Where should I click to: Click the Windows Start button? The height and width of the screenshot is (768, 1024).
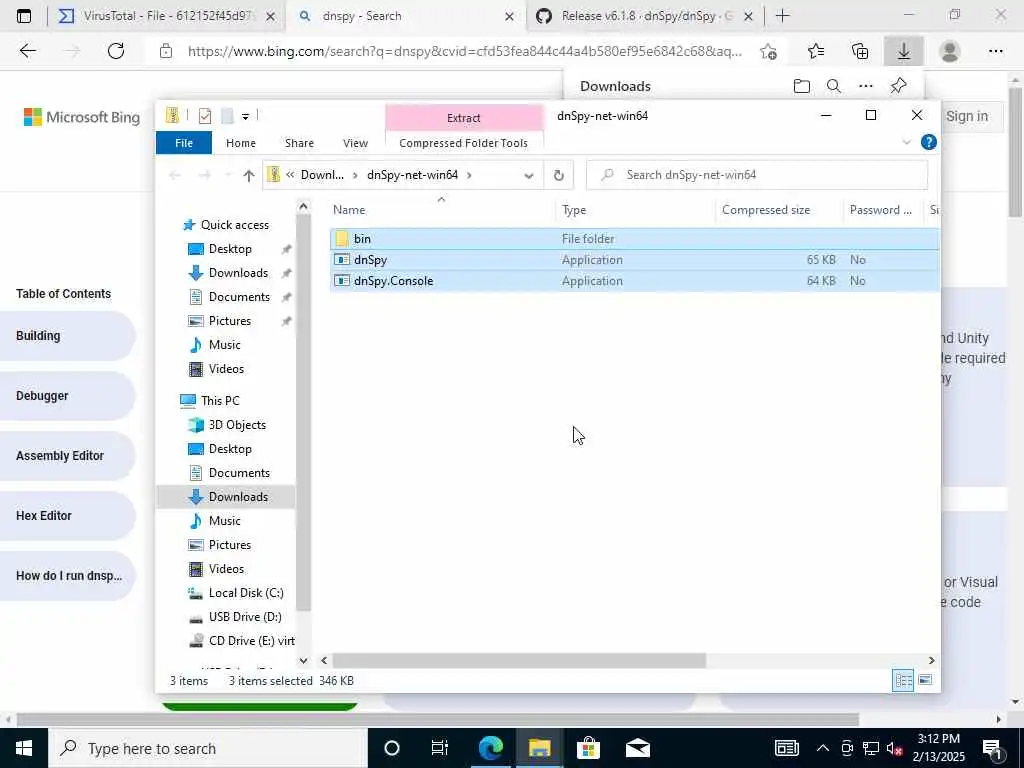click(x=24, y=748)
